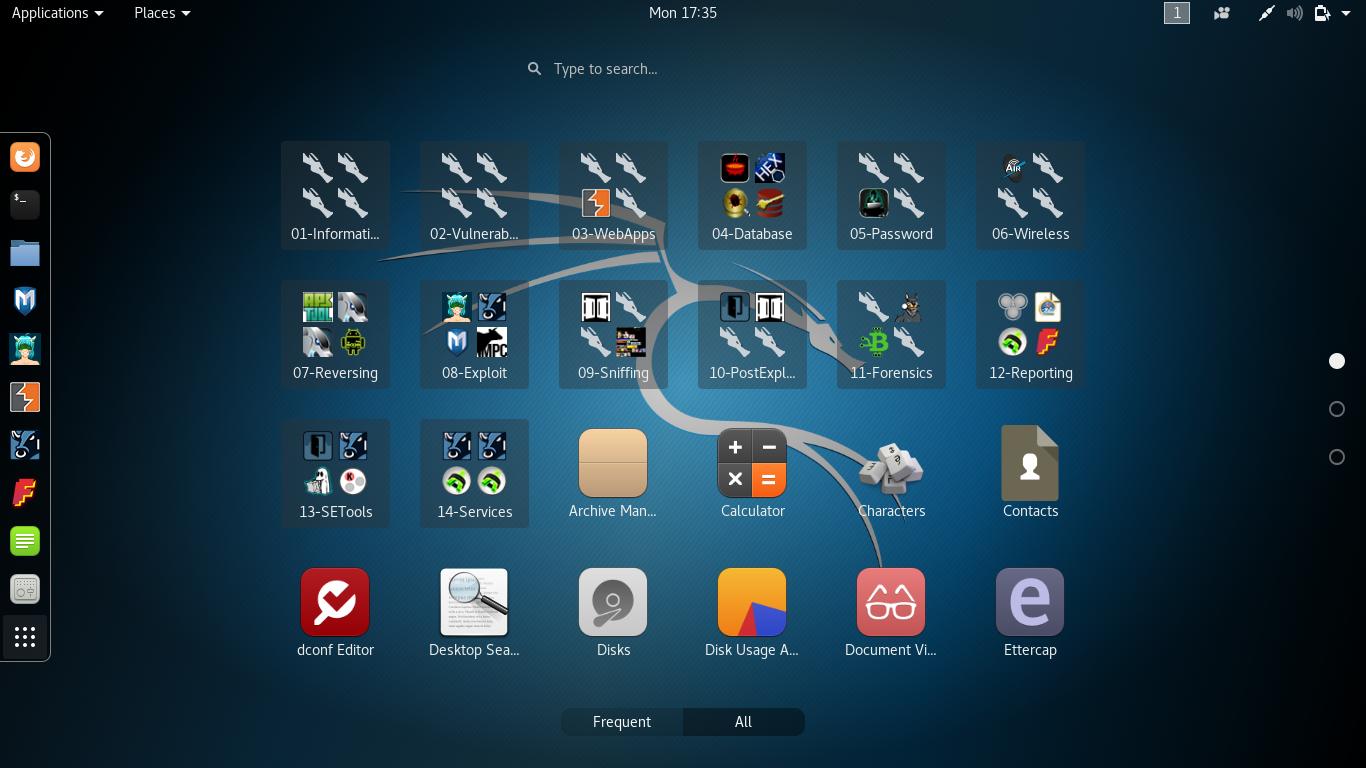Open the volume indicator in top bar
The width and height of the screenshot is (1366, 768).
click(x=1295, y=13)
